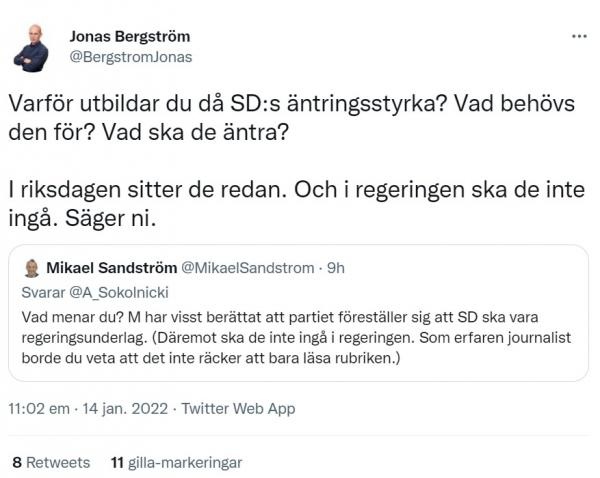Screen dimensions: 600x478
Task: Click the @BergstromJonas handle
Action: tap(131, 57)
